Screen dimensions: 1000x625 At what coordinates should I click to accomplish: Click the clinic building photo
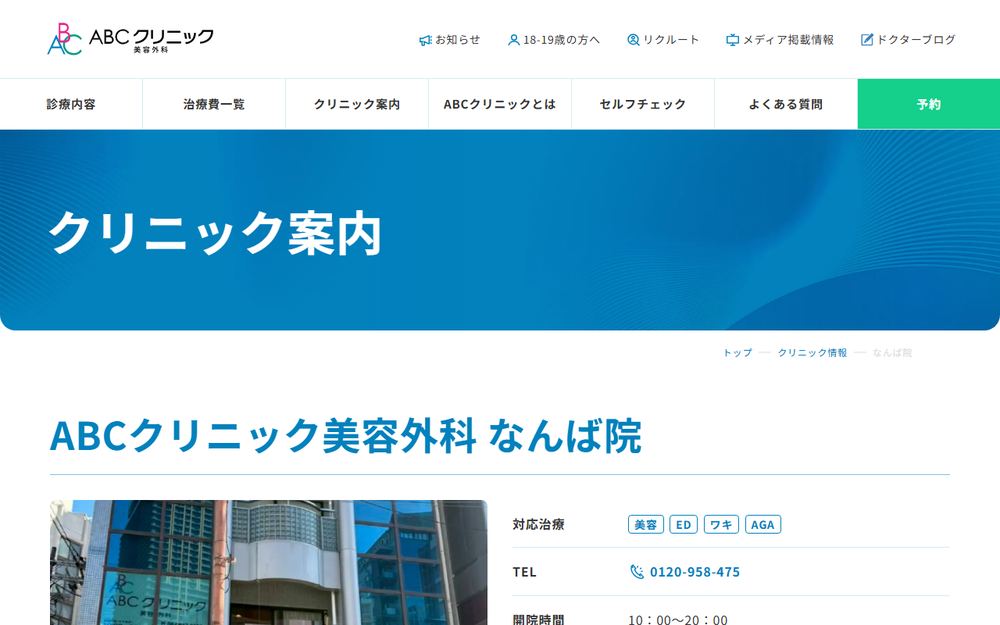(x=268, y=562)
